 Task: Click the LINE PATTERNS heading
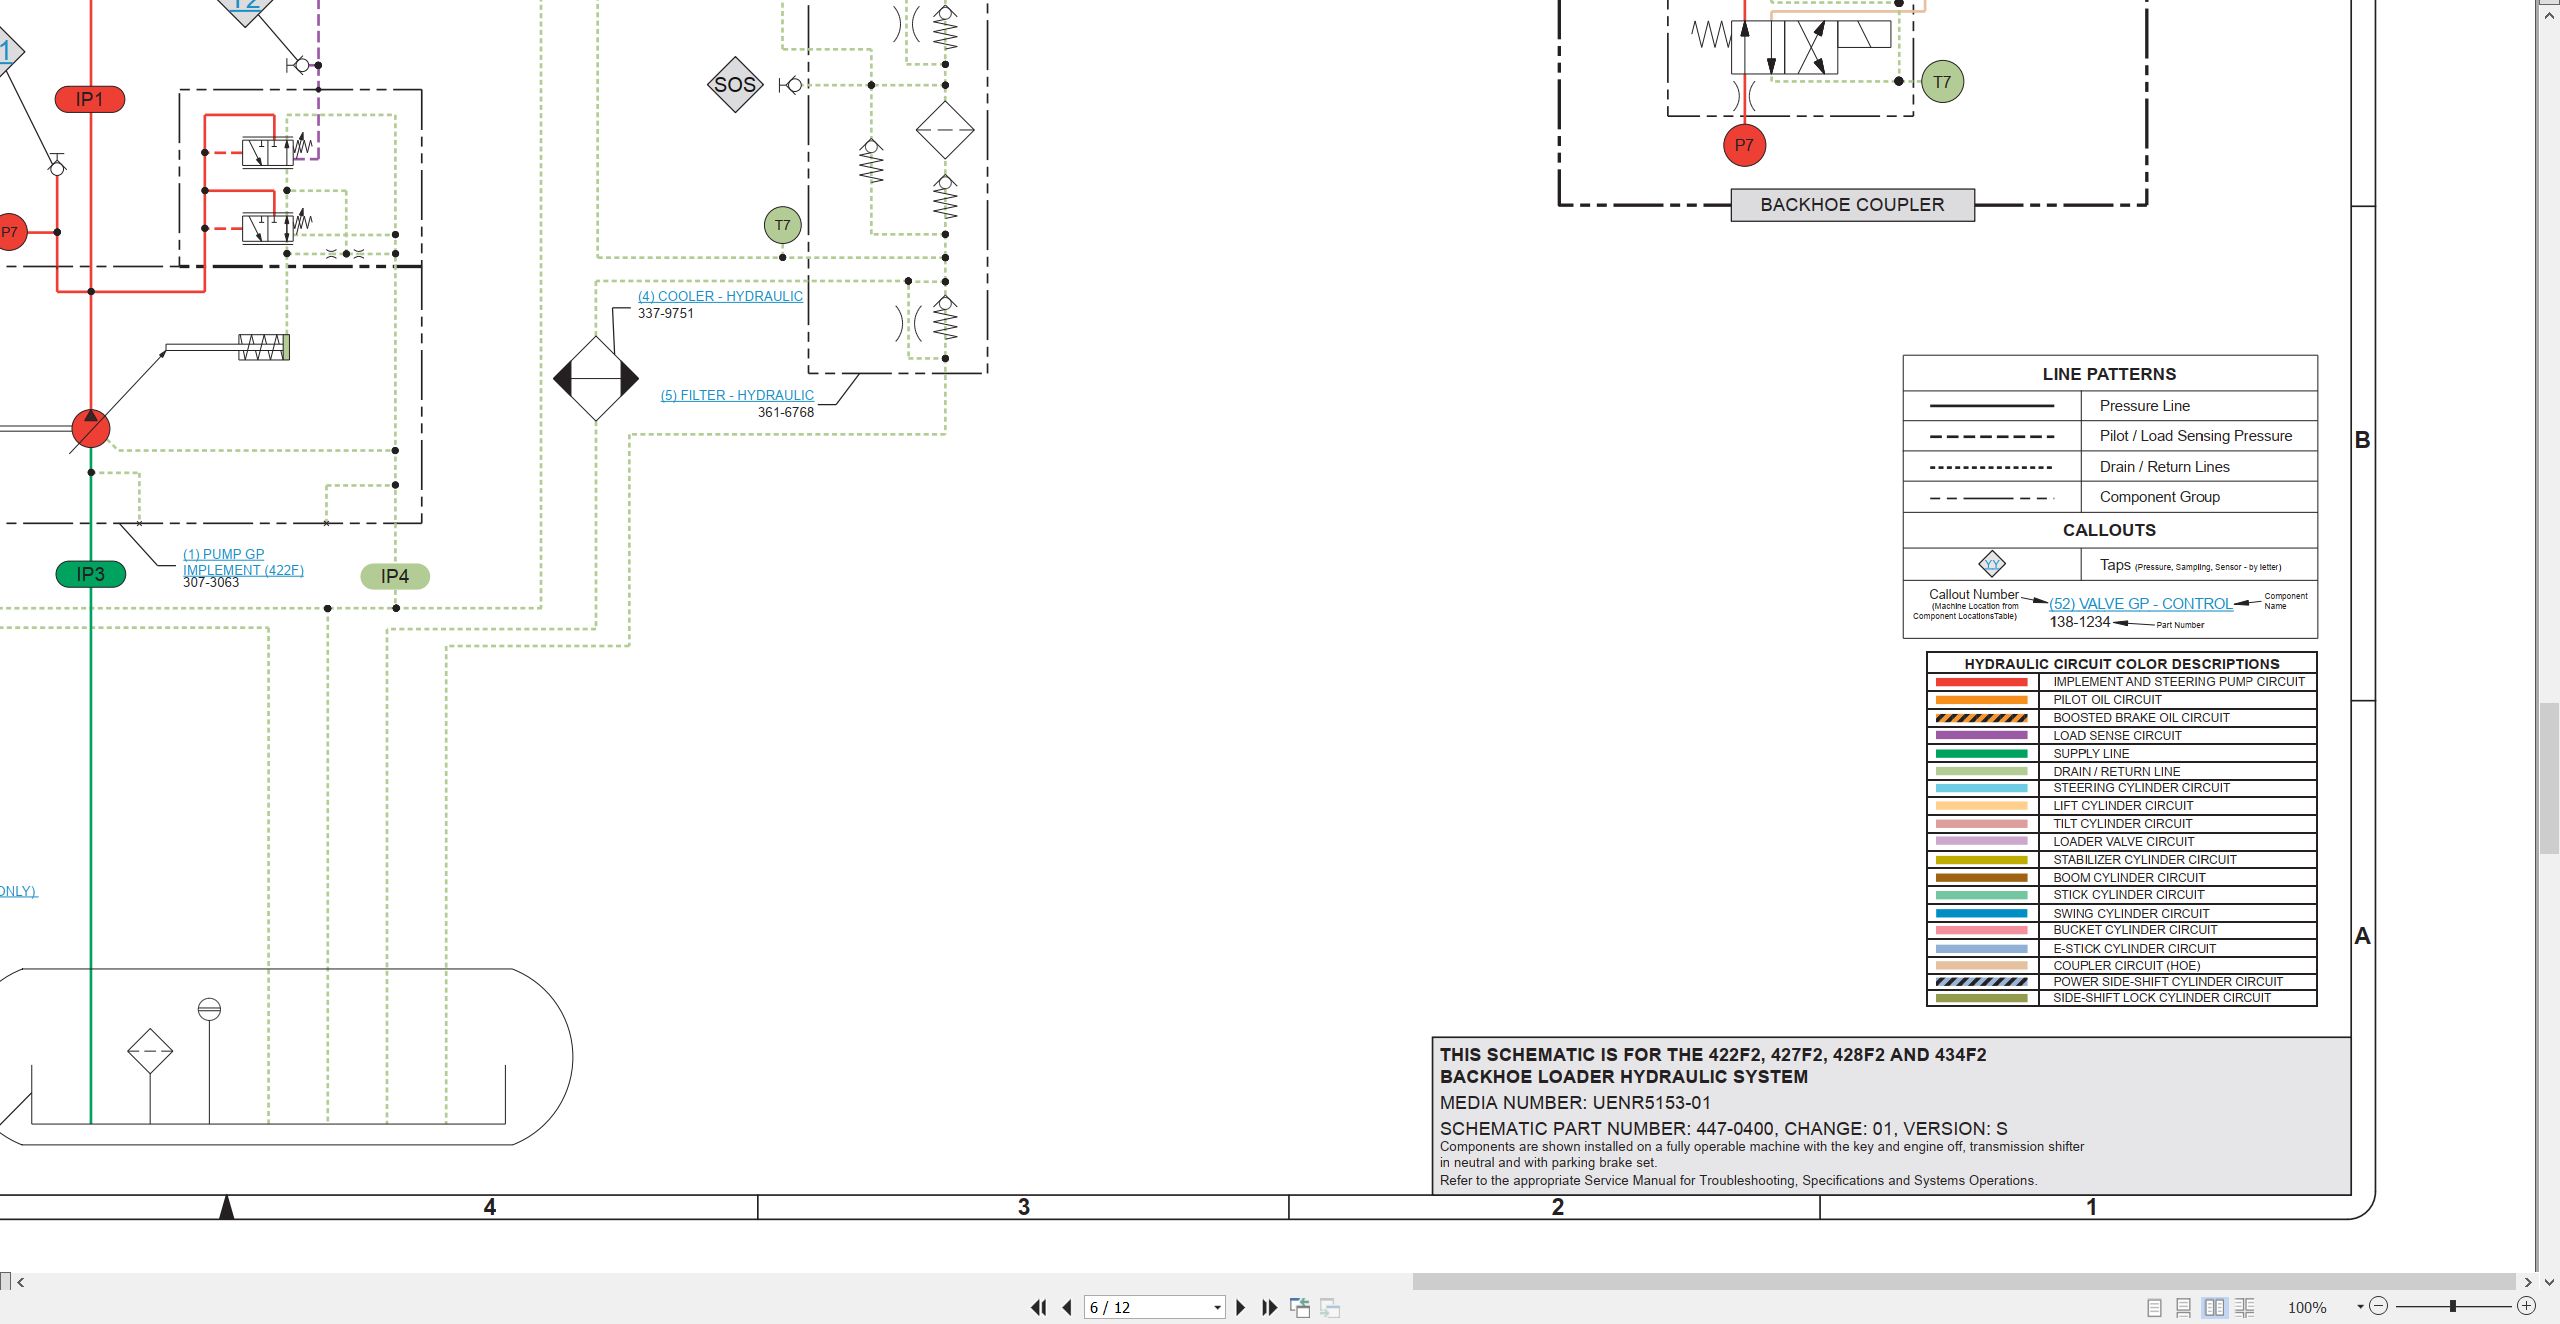pyautogui.click(x=2109, y=374)
